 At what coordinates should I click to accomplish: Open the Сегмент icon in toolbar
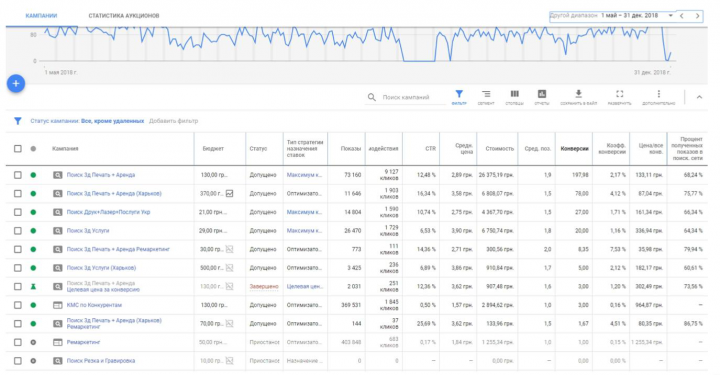[x=486, y=94]
